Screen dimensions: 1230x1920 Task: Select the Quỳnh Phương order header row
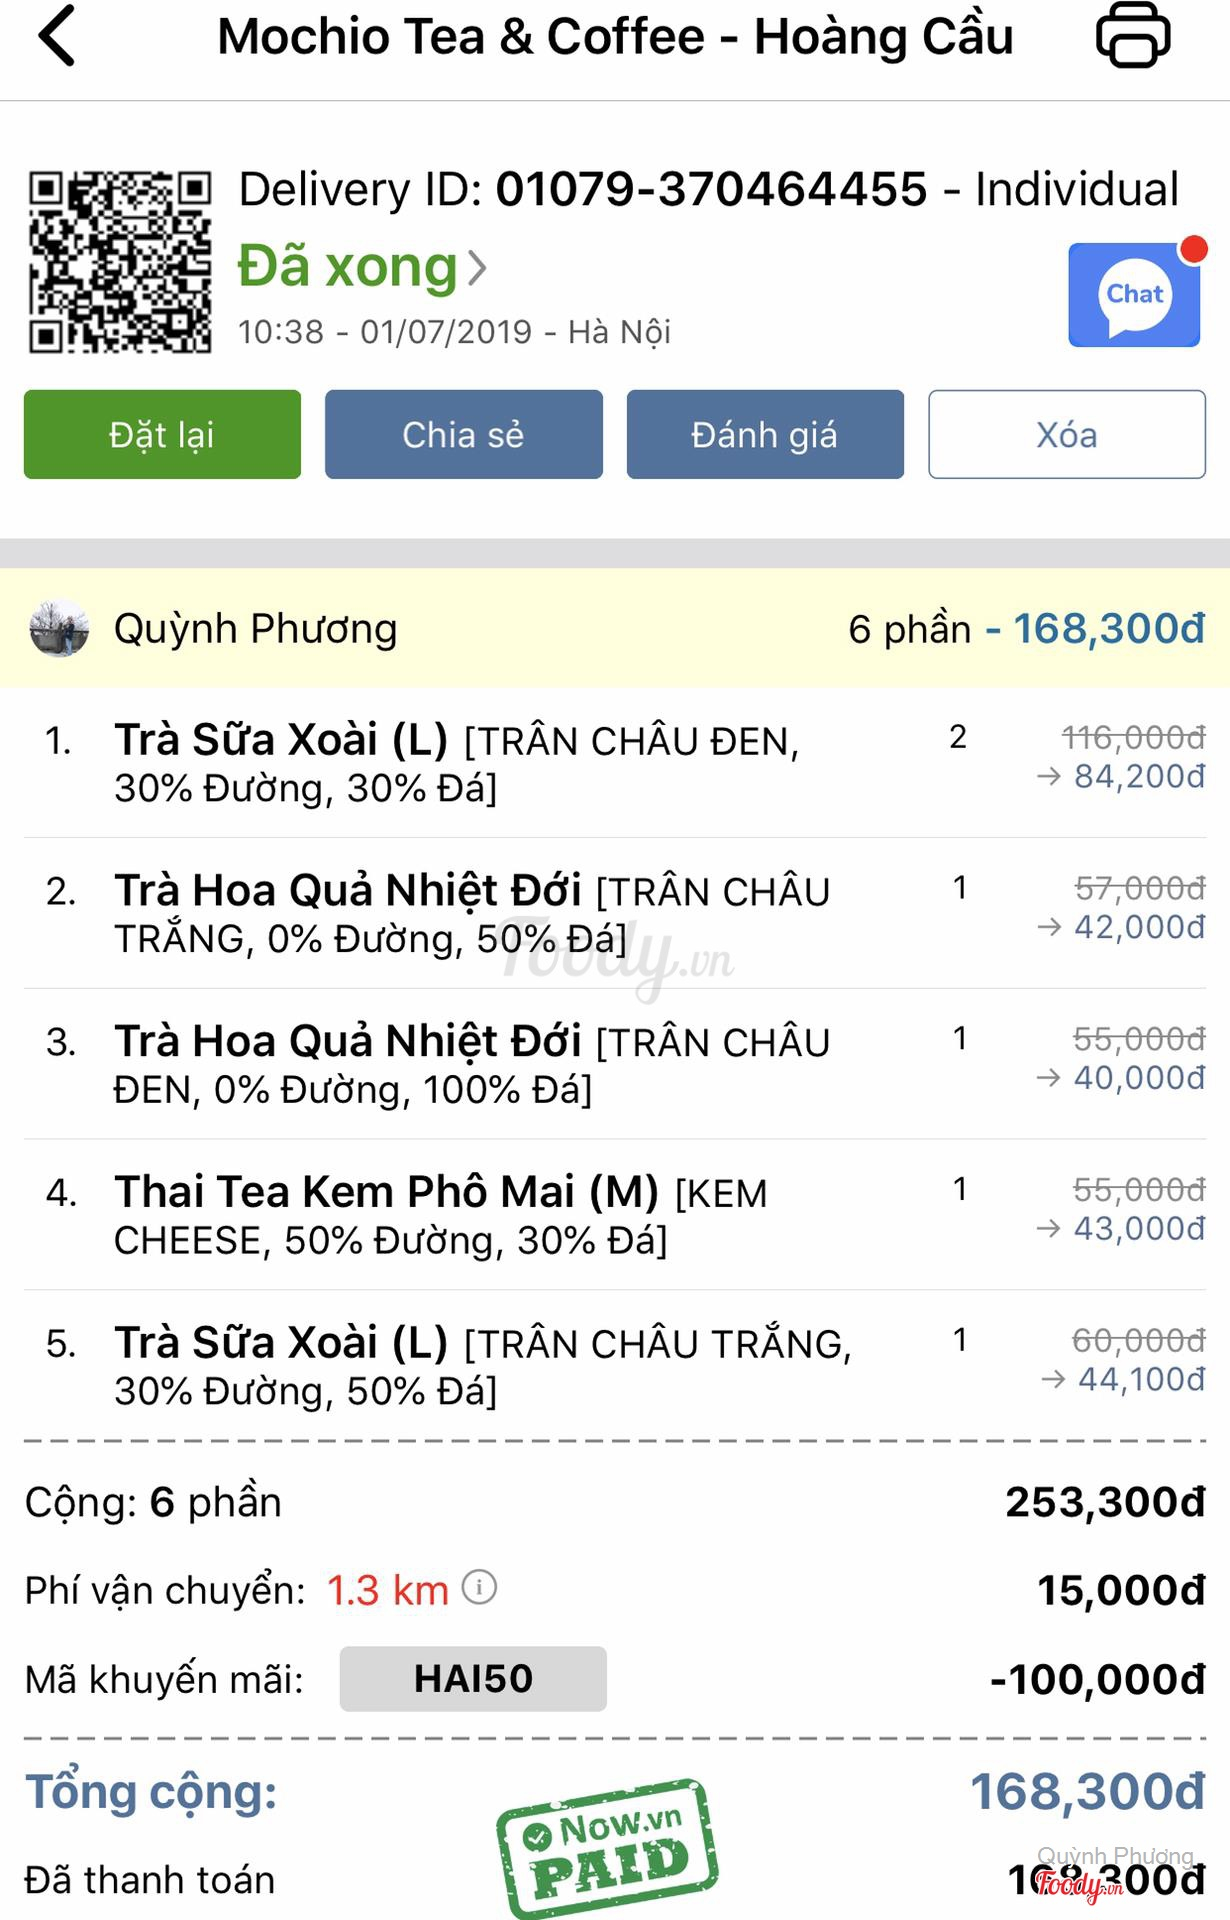click(x=615, y=629)
